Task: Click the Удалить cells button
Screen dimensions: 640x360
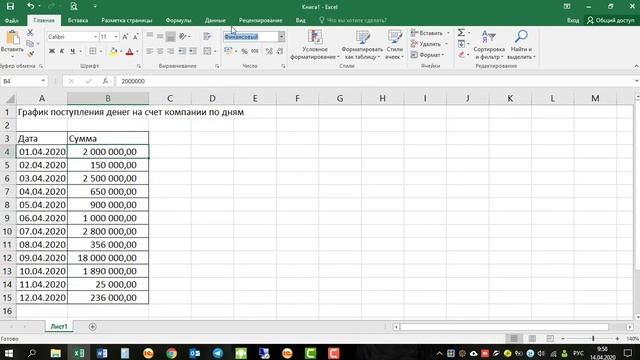Action: click(429, 44)
